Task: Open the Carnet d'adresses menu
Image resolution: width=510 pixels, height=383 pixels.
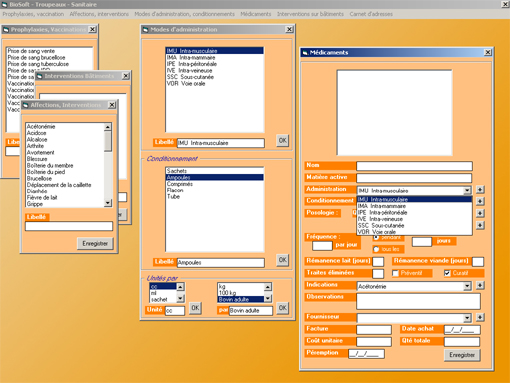Action: [x=371, y=14]
